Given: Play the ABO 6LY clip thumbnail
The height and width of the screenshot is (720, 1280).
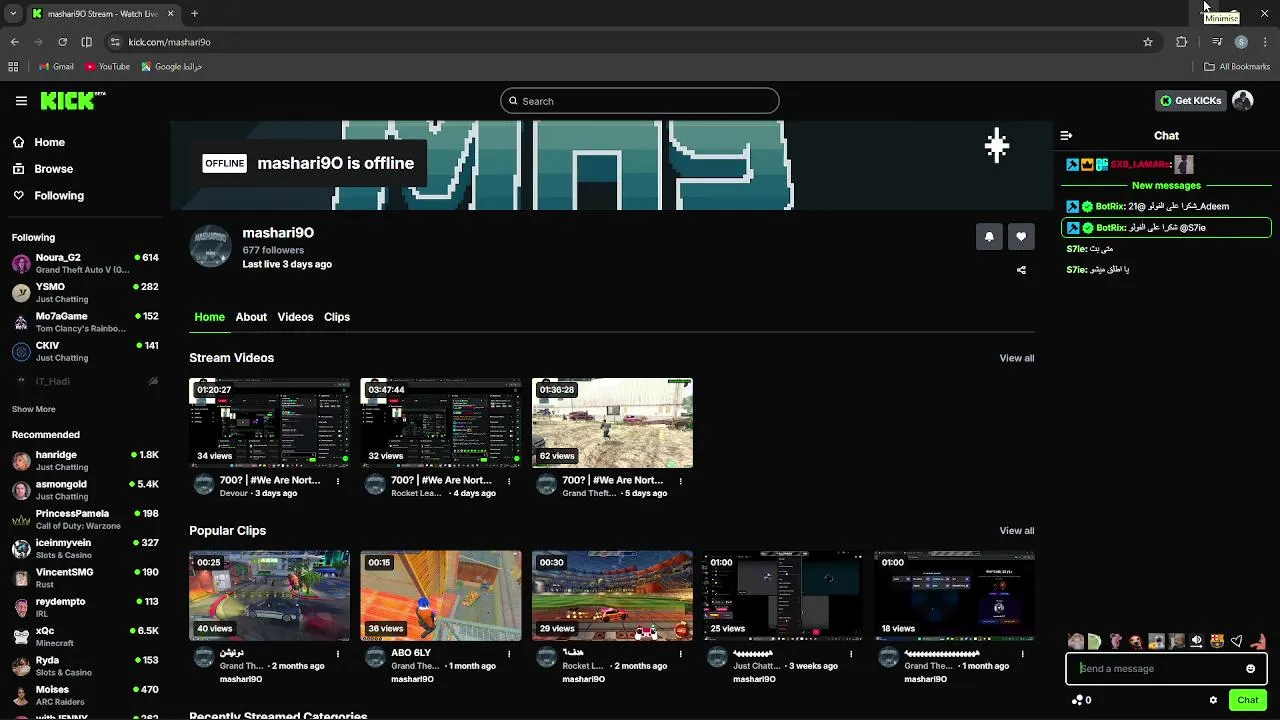Looking at the screenshot, I should point(441,595).
